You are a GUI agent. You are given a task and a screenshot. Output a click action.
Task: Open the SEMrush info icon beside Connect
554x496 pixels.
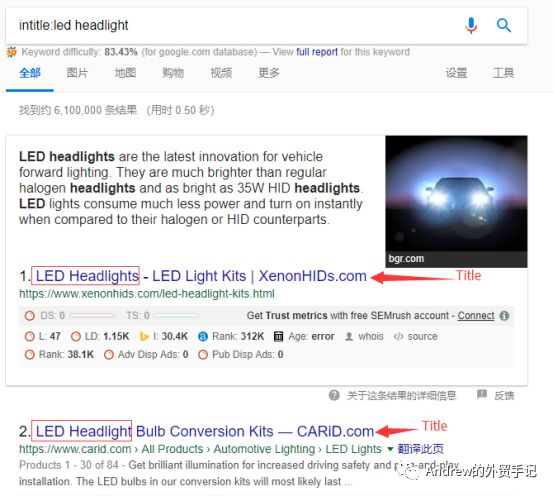coord(504,315)
